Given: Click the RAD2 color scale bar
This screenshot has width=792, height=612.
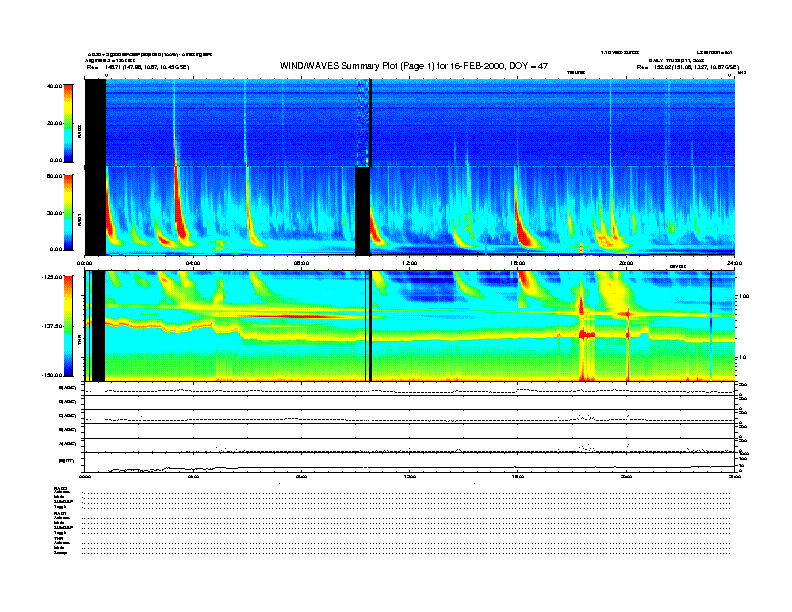Looking at the screenshot, I should (67, 122).
